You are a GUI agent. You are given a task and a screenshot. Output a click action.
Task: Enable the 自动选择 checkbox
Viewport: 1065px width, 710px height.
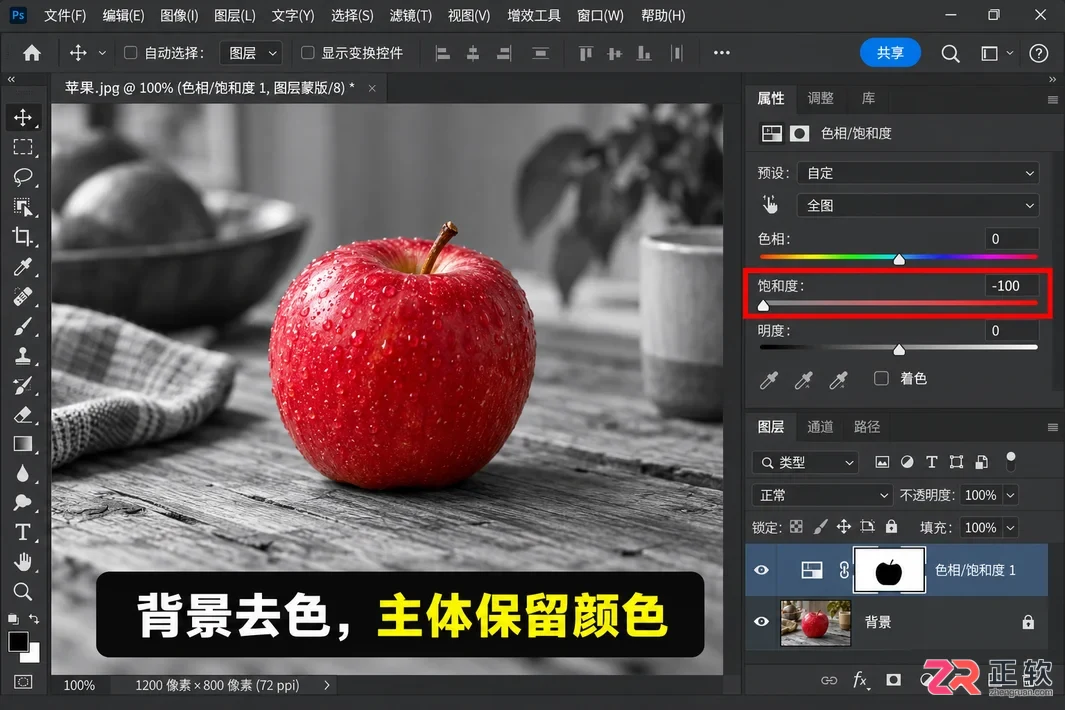tap(130, 52)
